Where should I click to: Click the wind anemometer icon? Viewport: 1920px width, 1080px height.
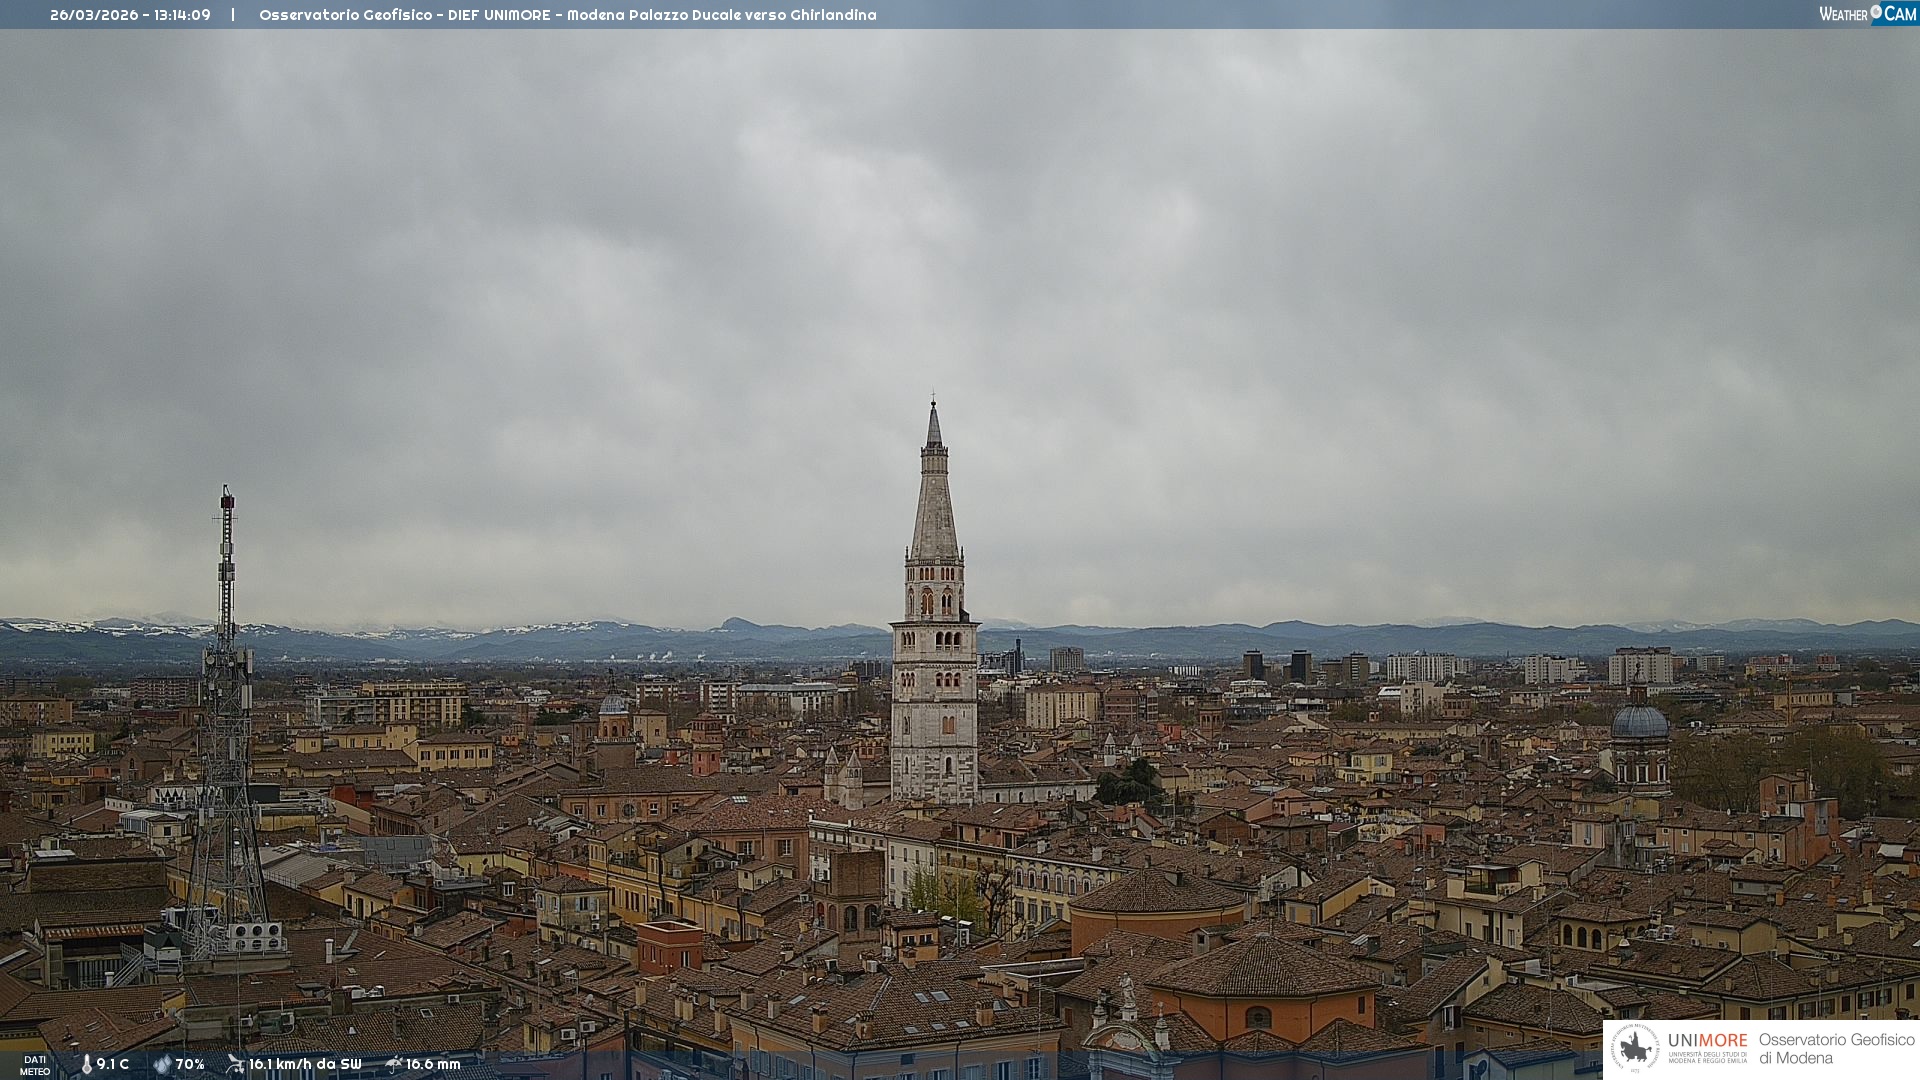click(235, 1064)
